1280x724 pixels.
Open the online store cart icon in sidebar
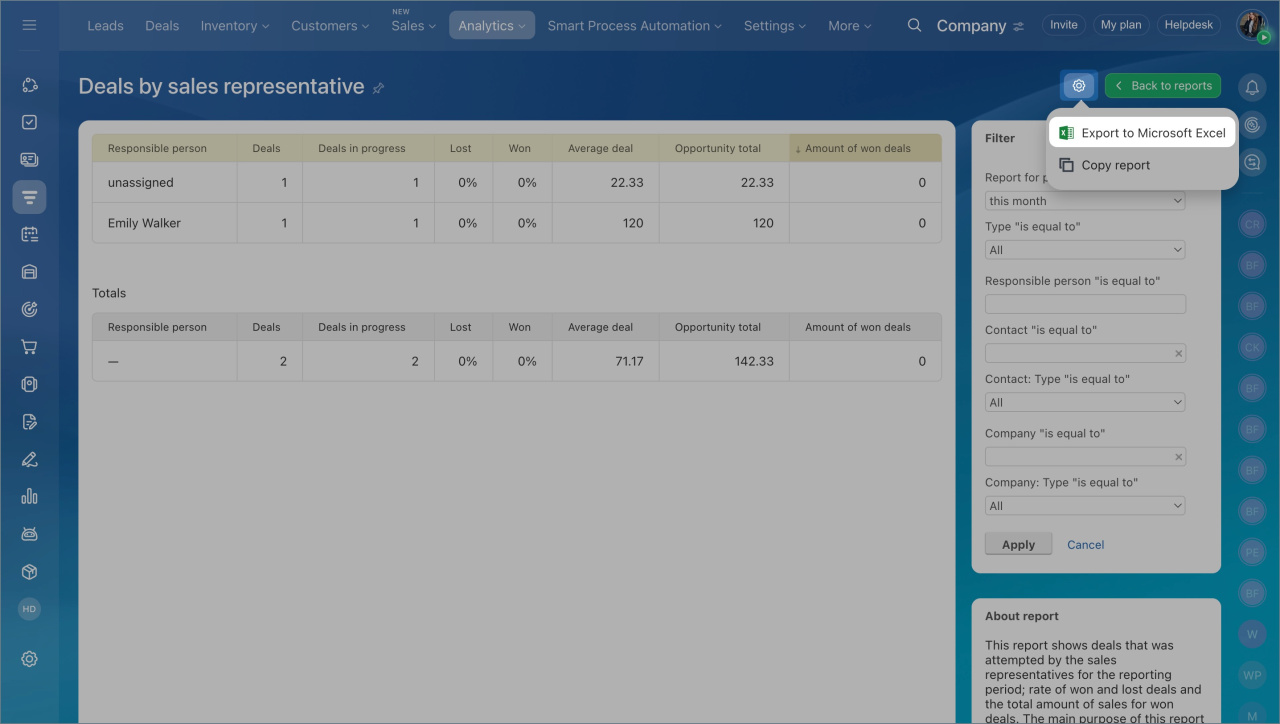click(x=29, y=347)
